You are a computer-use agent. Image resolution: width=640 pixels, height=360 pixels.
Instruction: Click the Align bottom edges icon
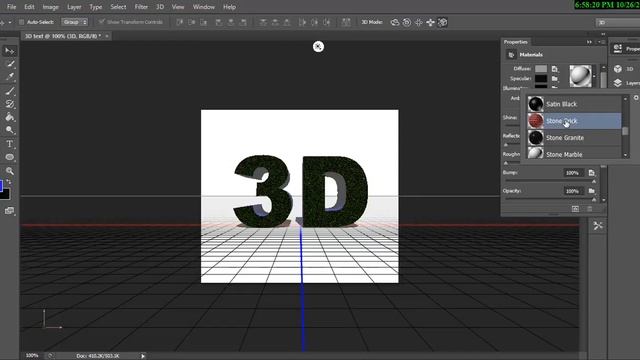coord(203,22)
